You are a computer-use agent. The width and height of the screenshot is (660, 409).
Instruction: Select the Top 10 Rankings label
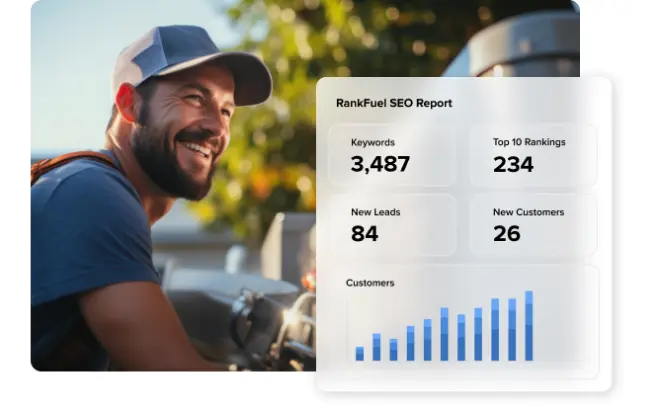point(529,142)
